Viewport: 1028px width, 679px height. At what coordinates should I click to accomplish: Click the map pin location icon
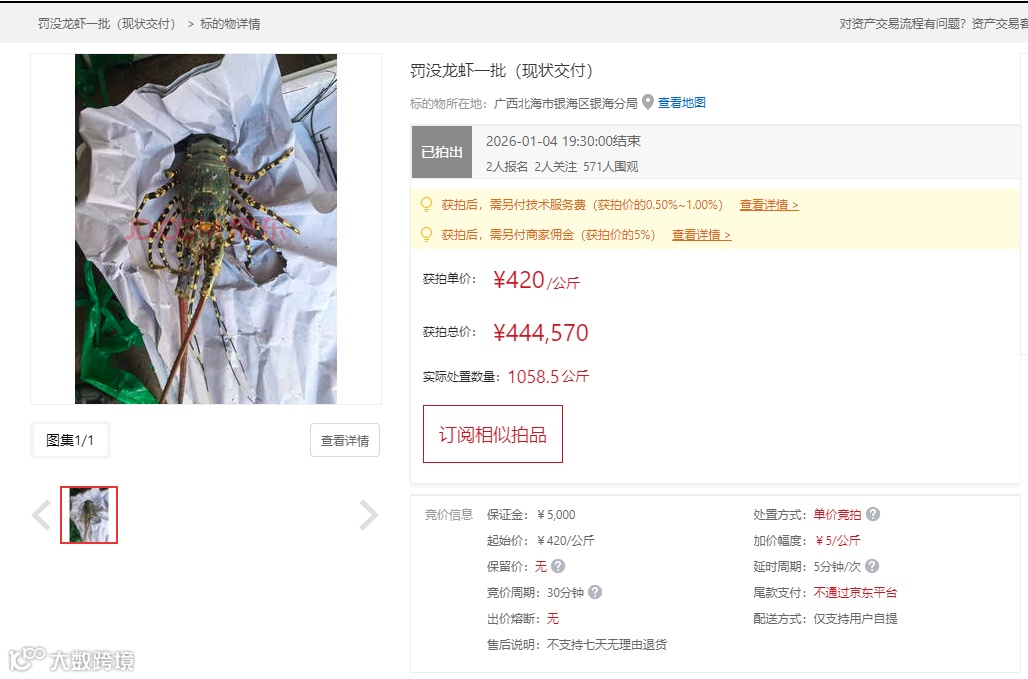648,102
